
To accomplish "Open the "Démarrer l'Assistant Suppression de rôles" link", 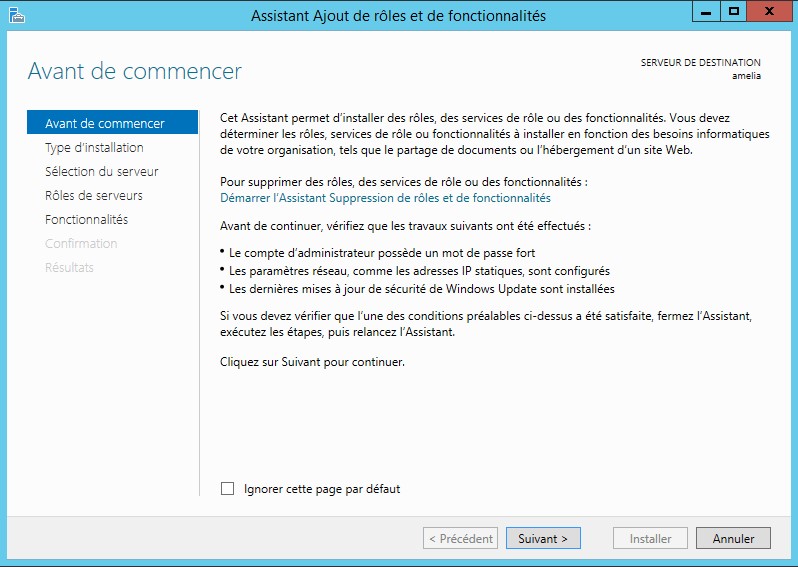I will (385, 198).
